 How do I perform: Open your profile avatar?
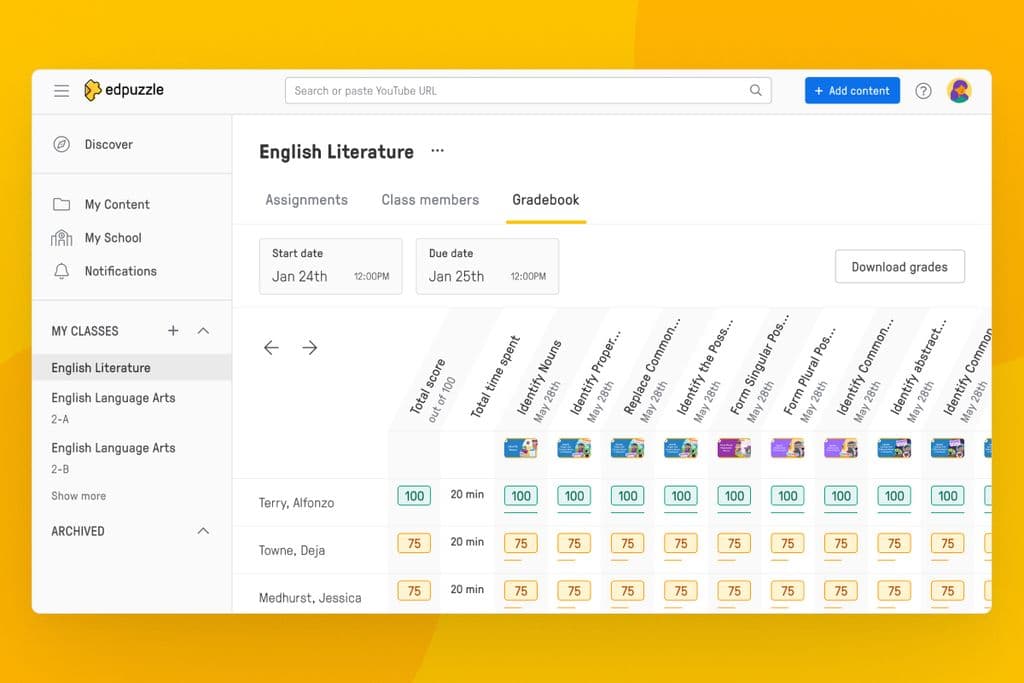(959, 90)
